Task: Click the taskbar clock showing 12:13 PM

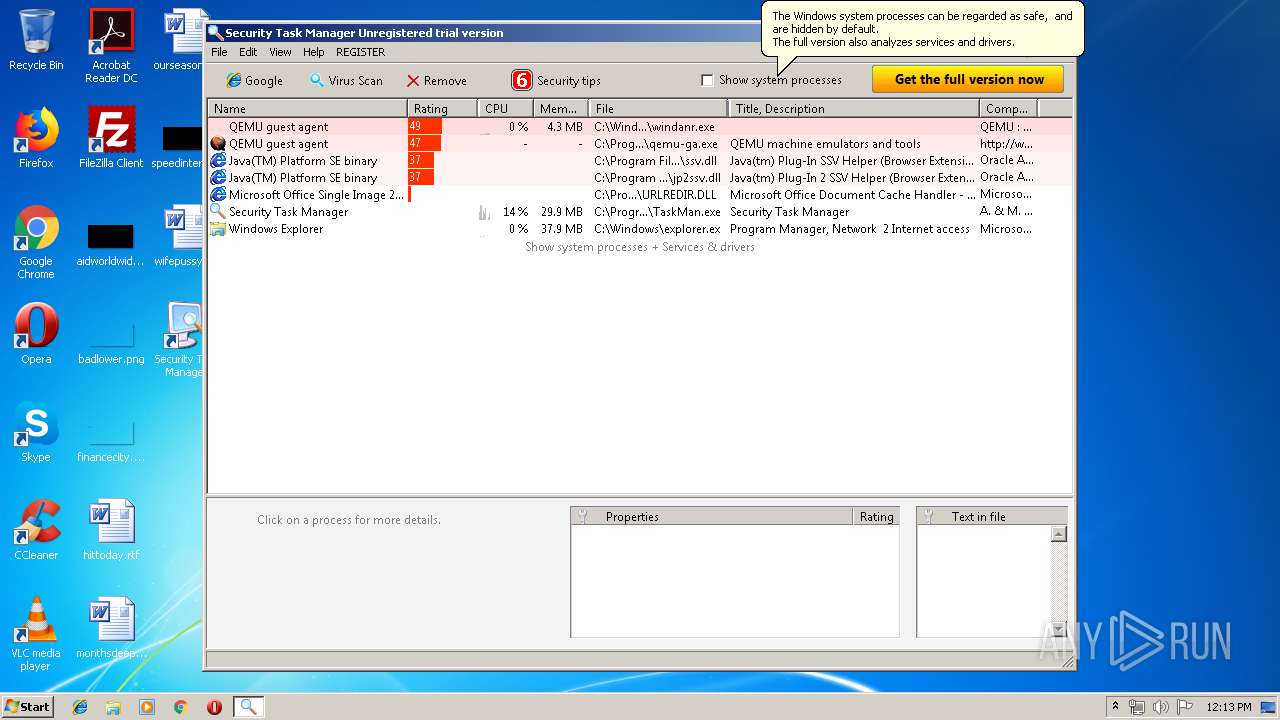Action: [x=1229, y=707]
